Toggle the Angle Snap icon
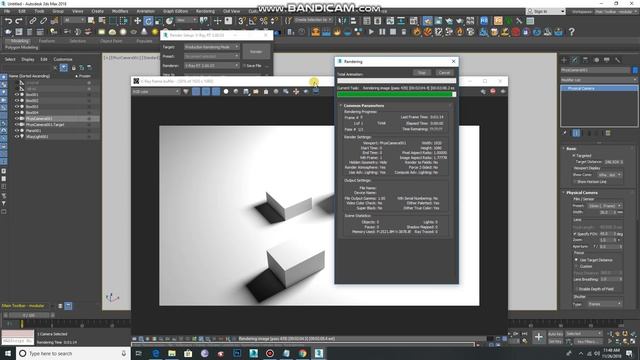This screenshot has height=360, width=640. pos(253,21)
